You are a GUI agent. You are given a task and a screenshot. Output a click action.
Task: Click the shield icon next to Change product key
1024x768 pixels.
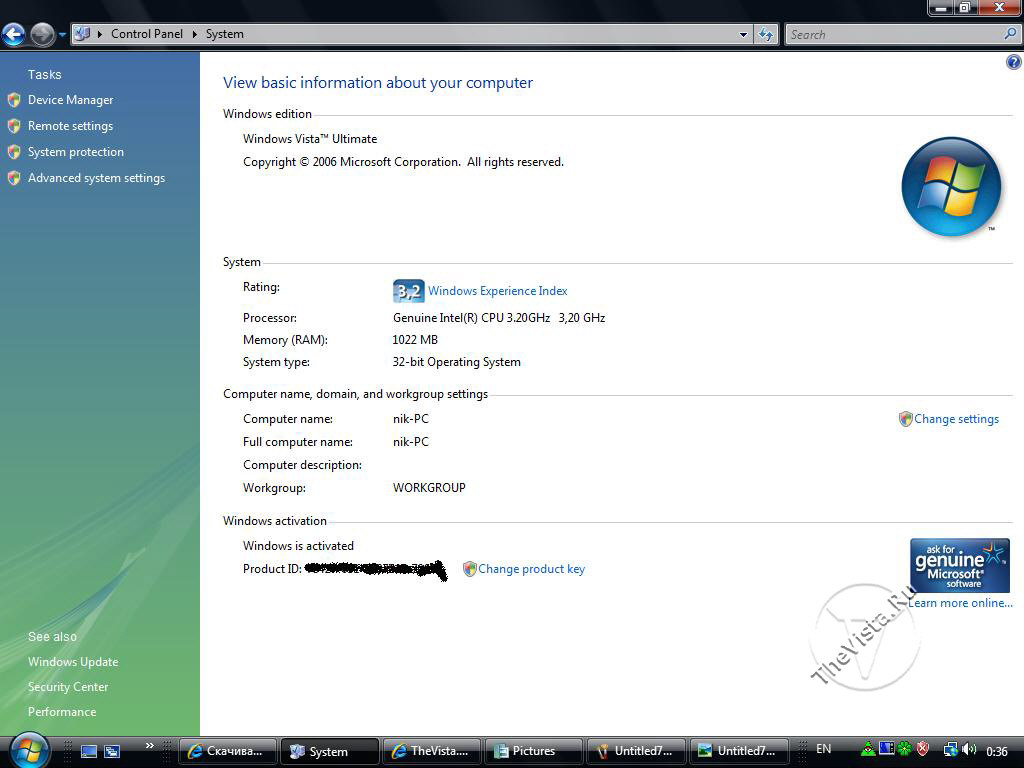[469, 569]
